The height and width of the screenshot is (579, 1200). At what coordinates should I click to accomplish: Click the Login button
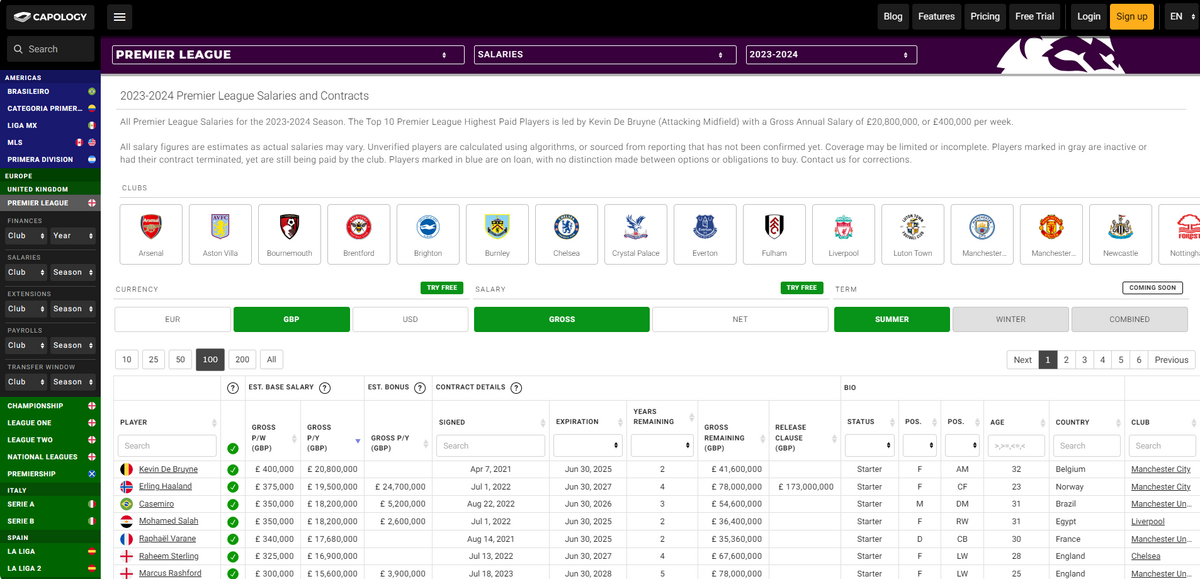coord(1089,17)
